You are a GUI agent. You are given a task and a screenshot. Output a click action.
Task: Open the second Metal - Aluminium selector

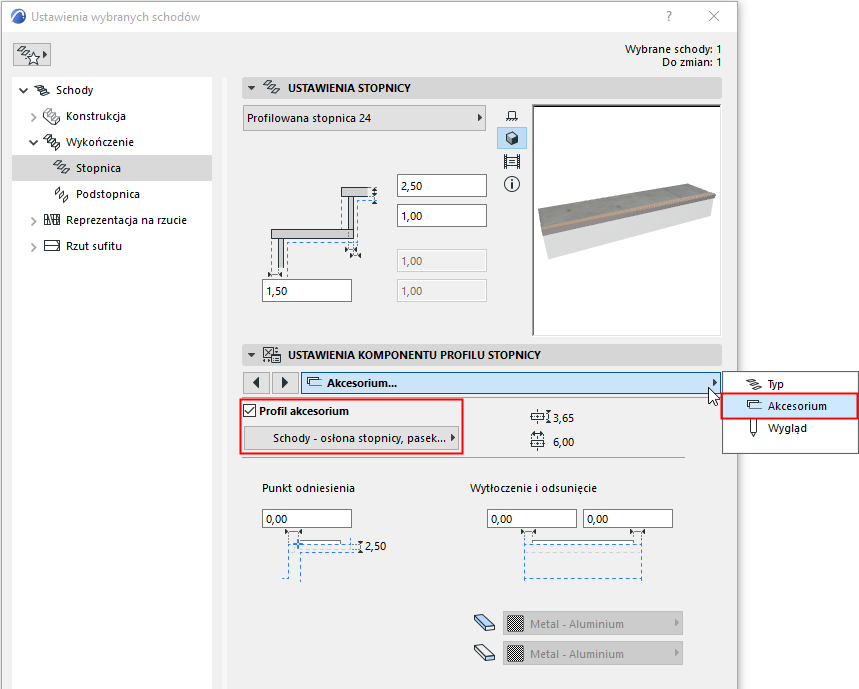point(593,653)
